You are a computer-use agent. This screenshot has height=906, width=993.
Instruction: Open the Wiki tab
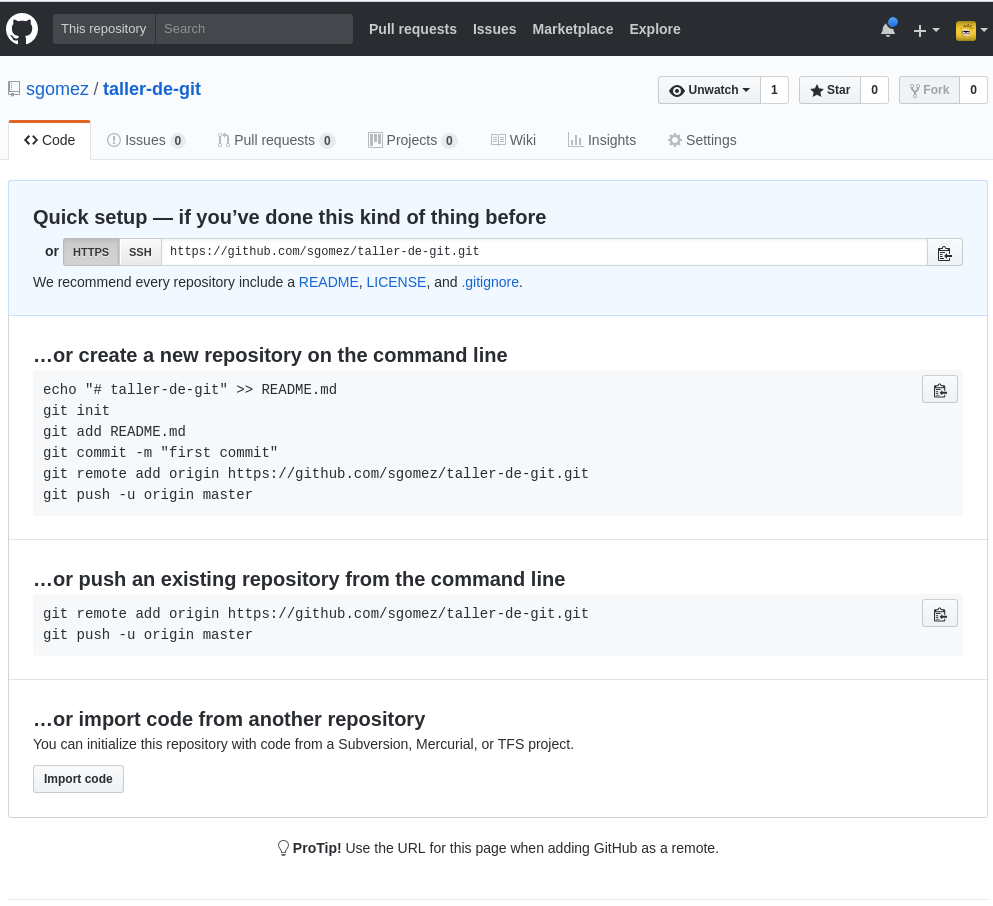click(x=513, y=140)
